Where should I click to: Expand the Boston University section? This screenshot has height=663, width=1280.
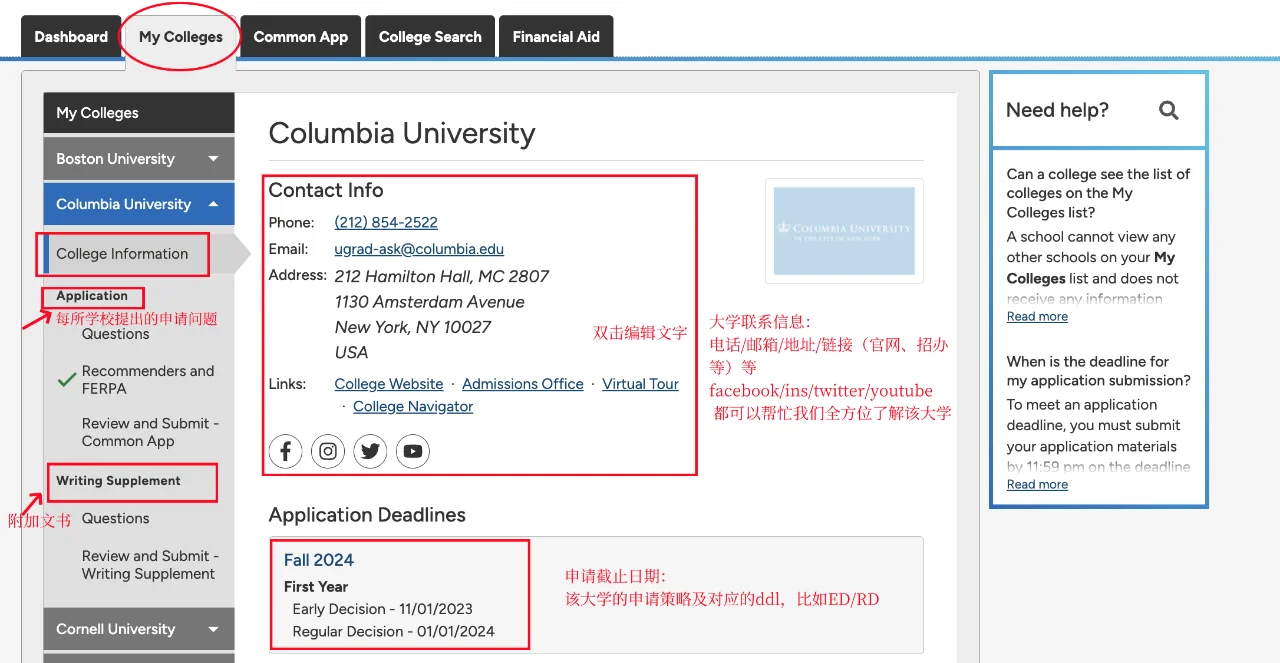[138, 158]
